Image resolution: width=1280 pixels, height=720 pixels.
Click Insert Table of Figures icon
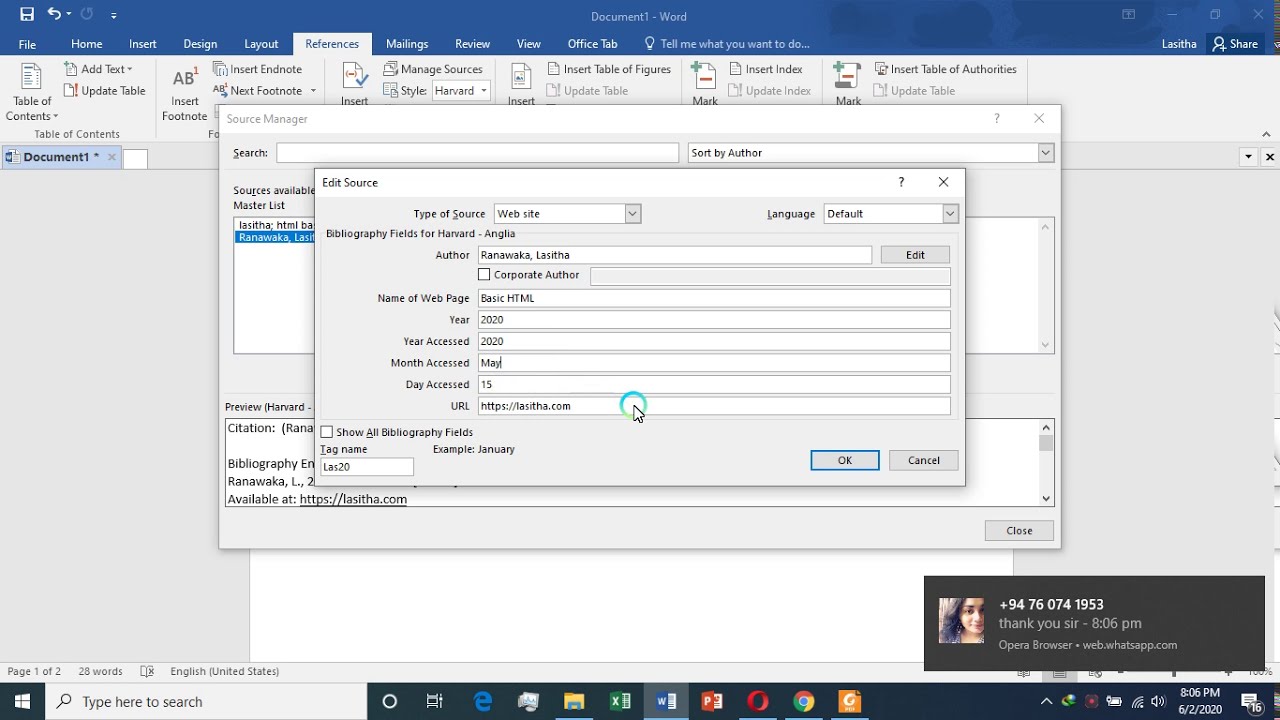554,69
